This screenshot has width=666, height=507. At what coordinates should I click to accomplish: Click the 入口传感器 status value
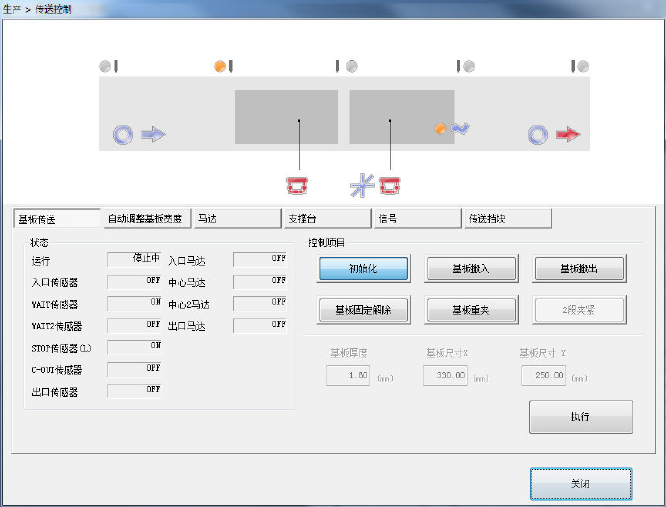tap(134, 281)
